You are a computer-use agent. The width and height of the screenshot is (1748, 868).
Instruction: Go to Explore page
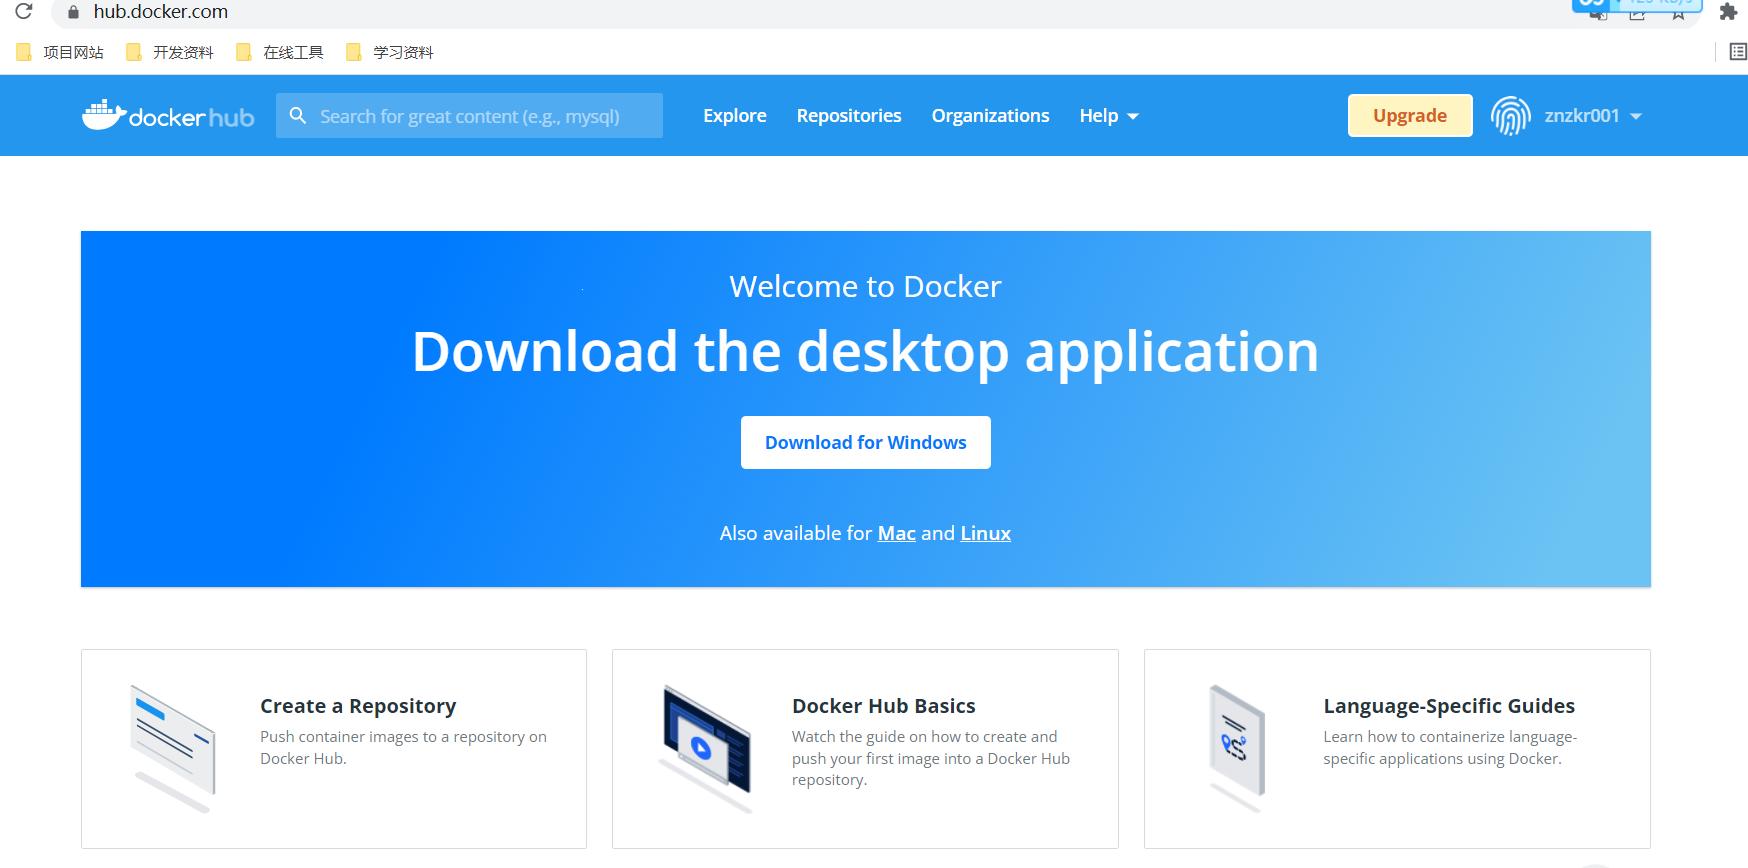[x=735, y=116]
